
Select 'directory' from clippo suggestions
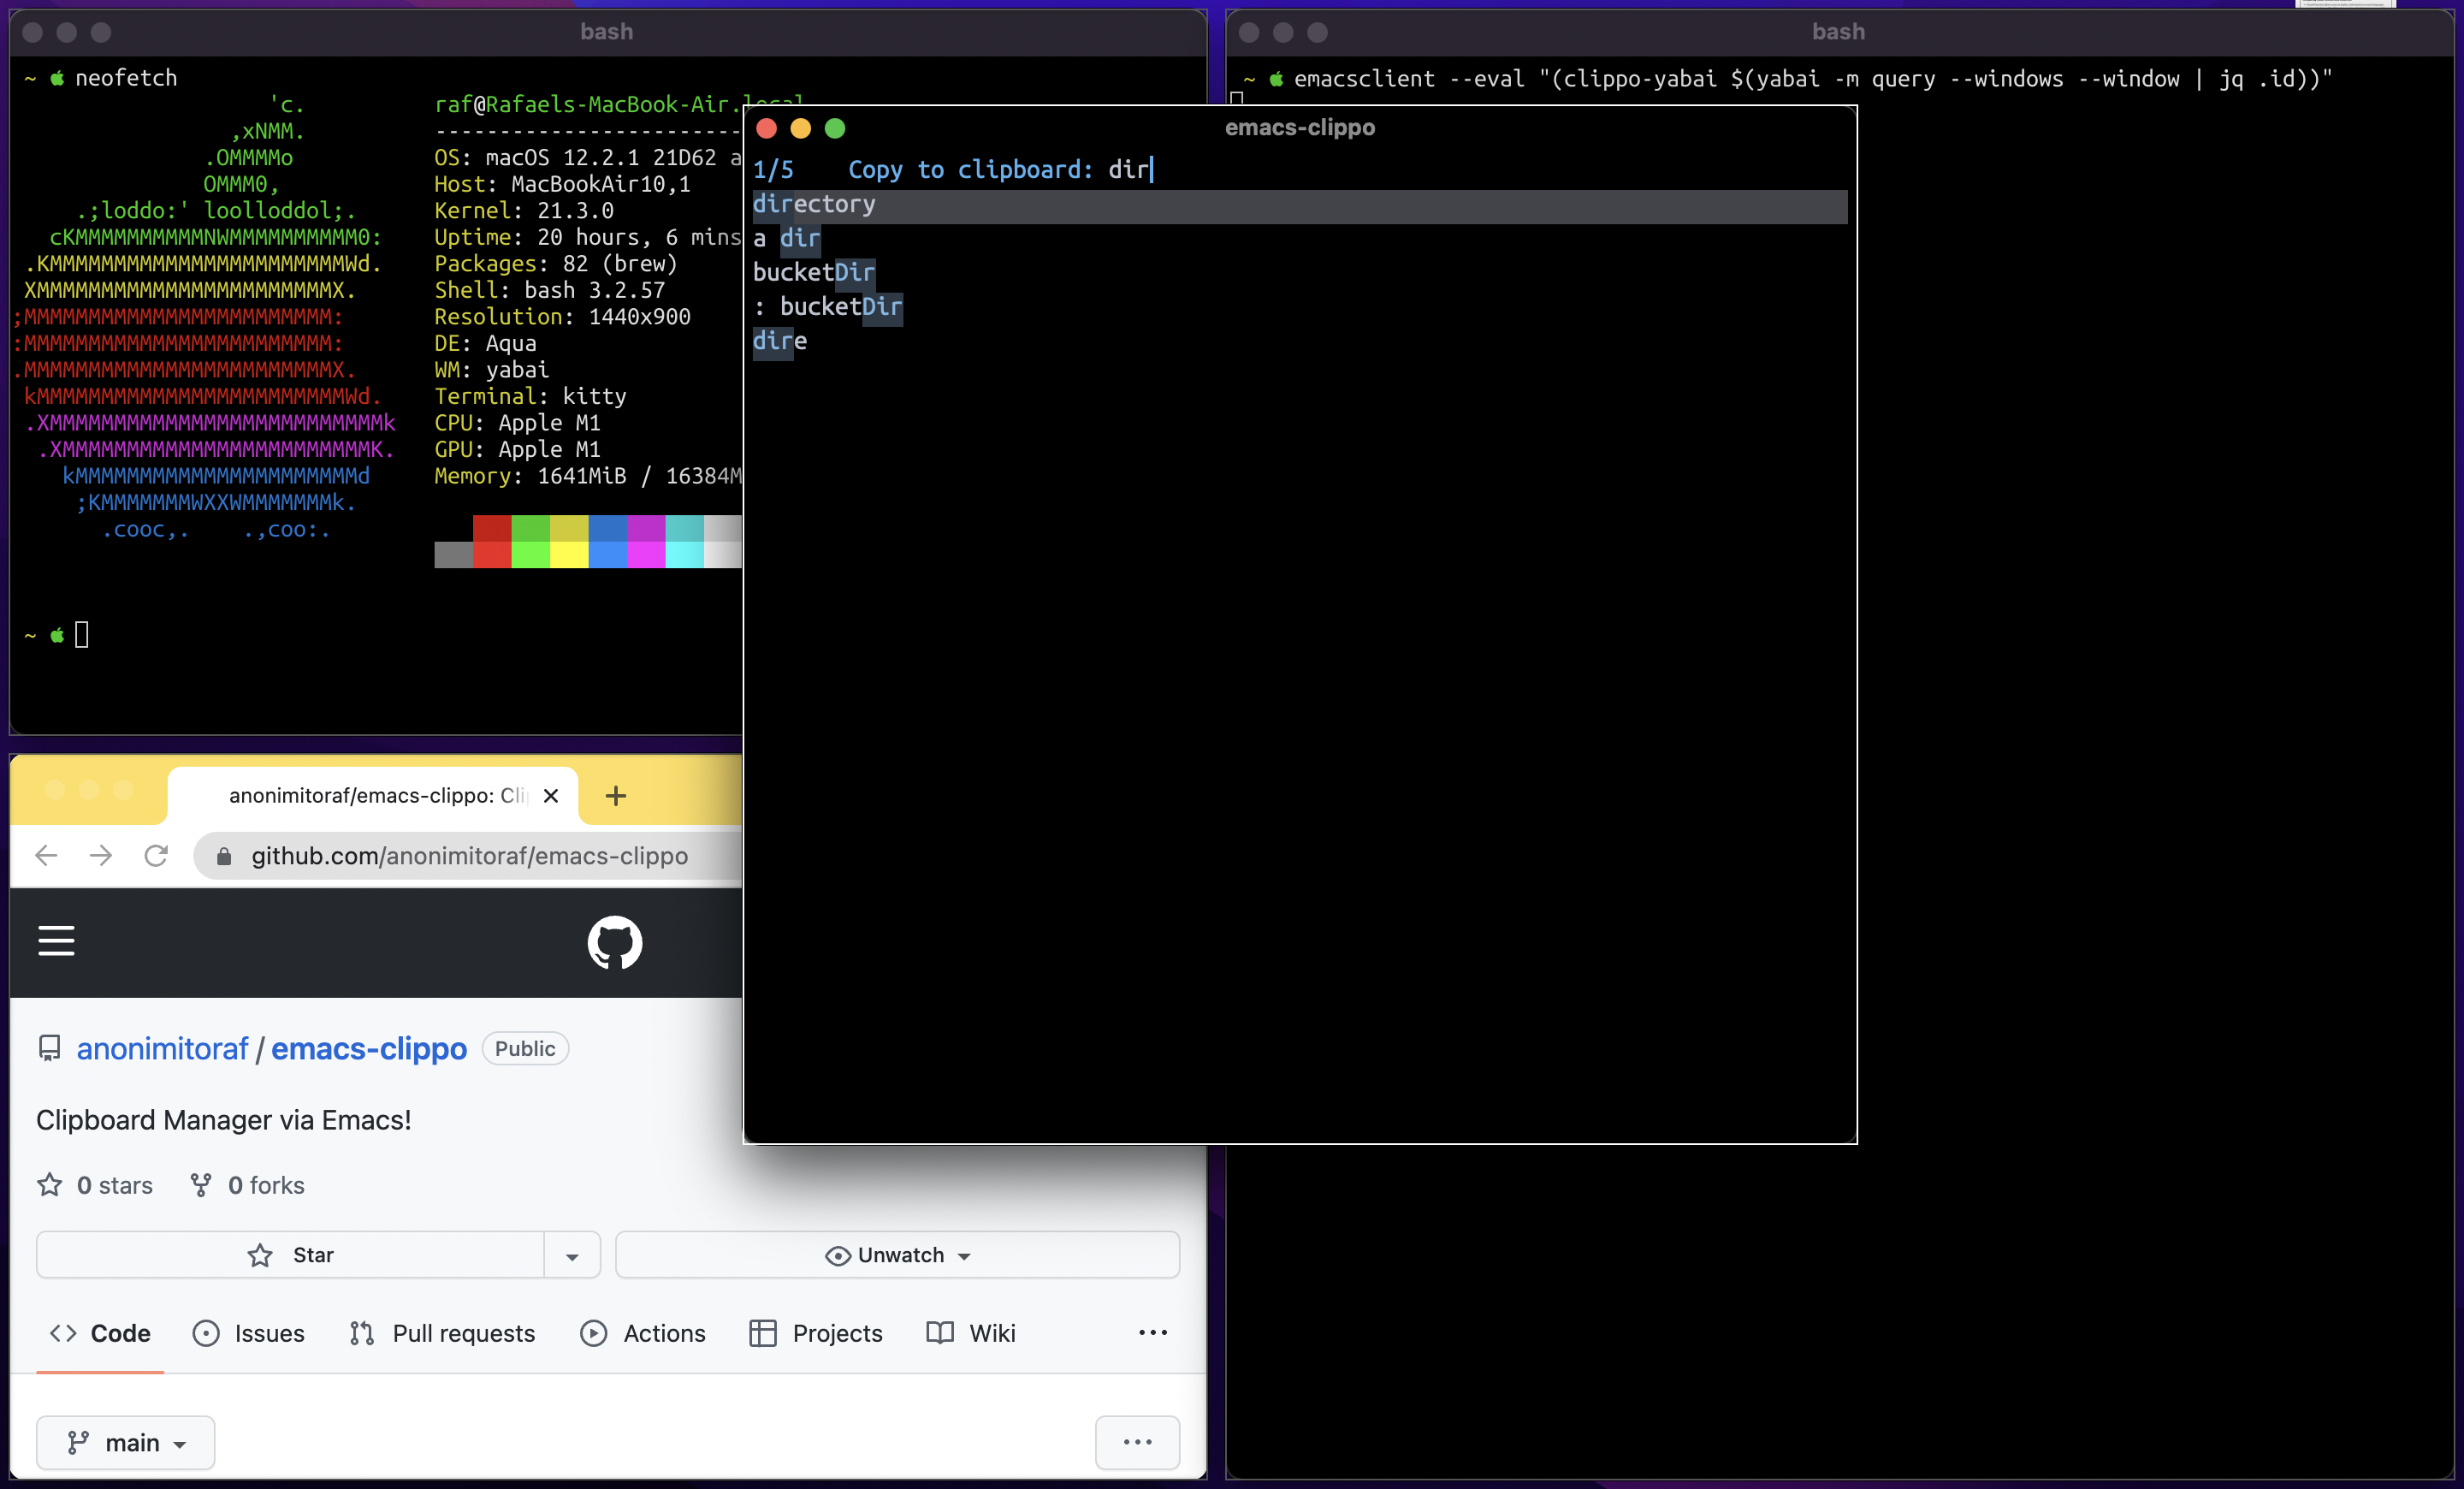[x=814, y=203]
